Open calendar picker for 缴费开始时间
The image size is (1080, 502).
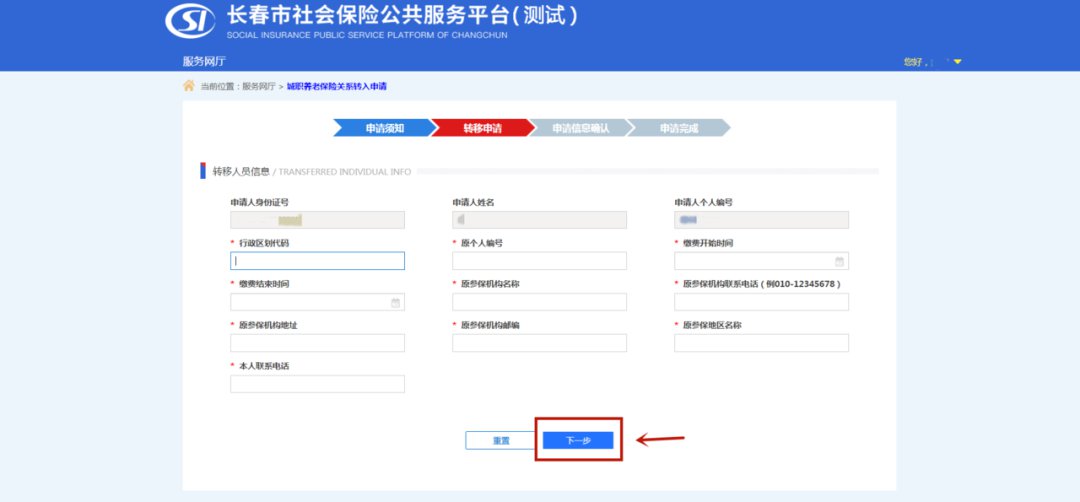(839, 261)
